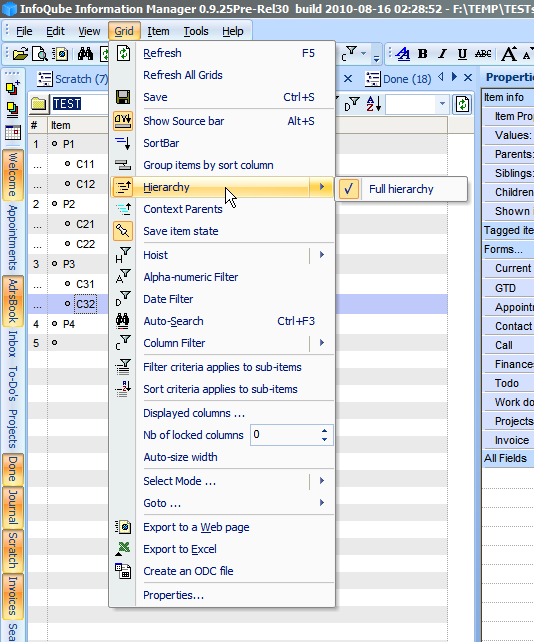Select item P2 in the grid
Viewport: 534px width, 642px height.
click(69, 204)
